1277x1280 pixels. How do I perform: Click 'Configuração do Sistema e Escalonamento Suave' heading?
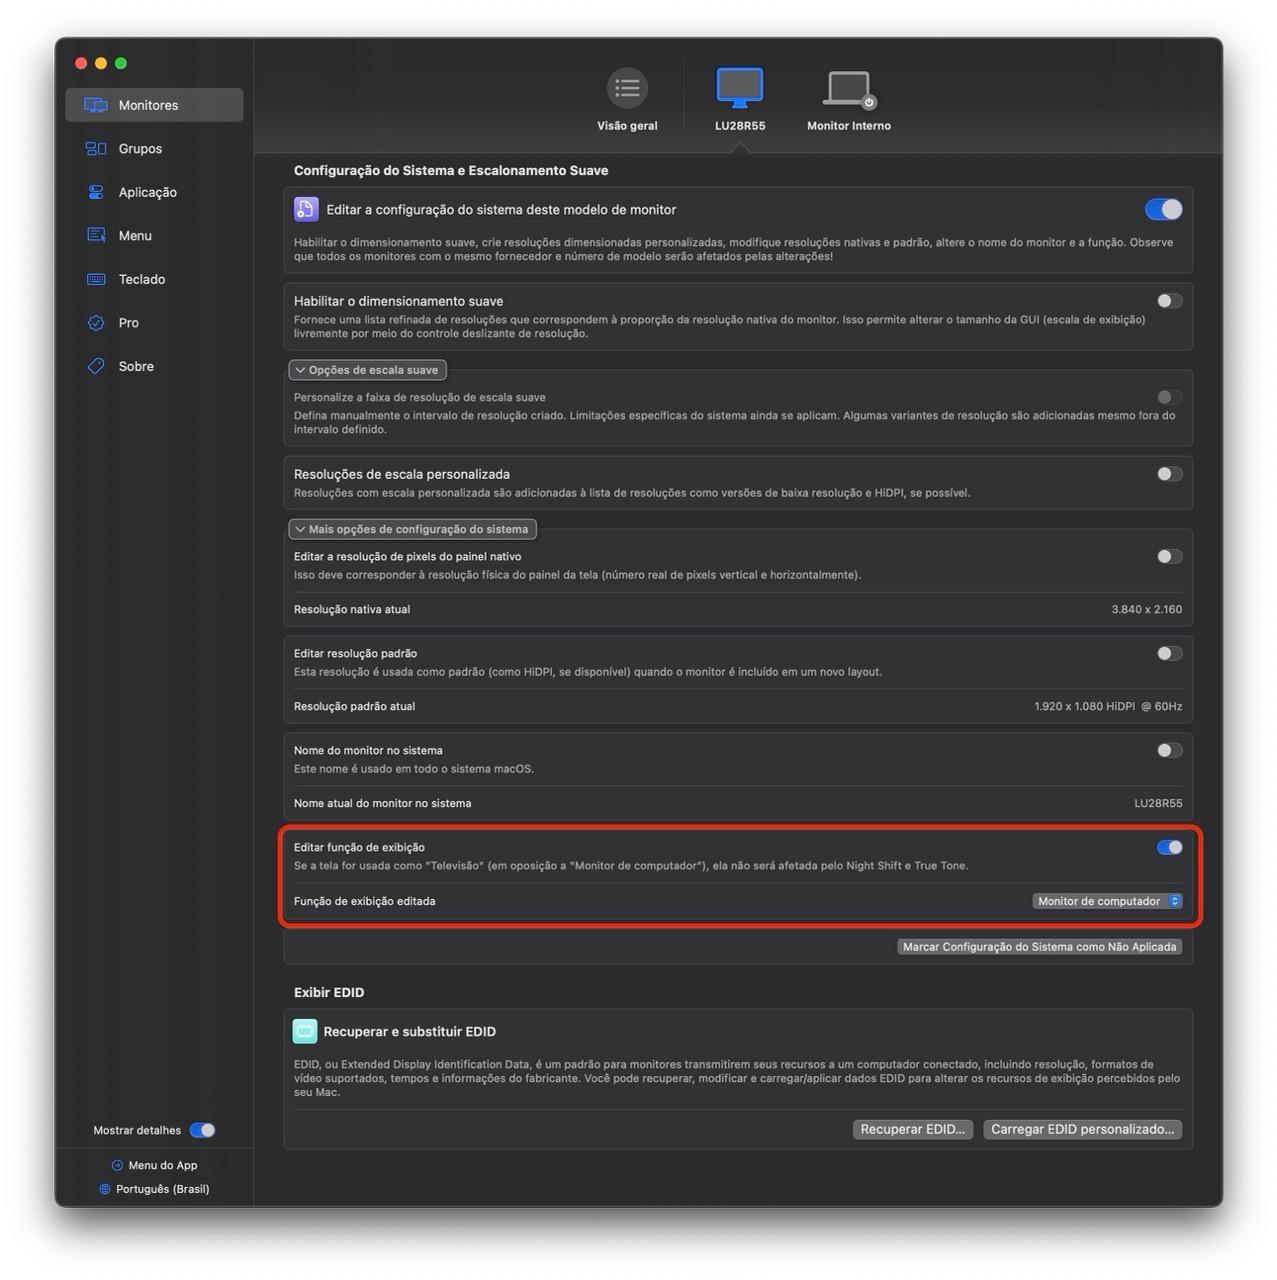click(451, 170)
